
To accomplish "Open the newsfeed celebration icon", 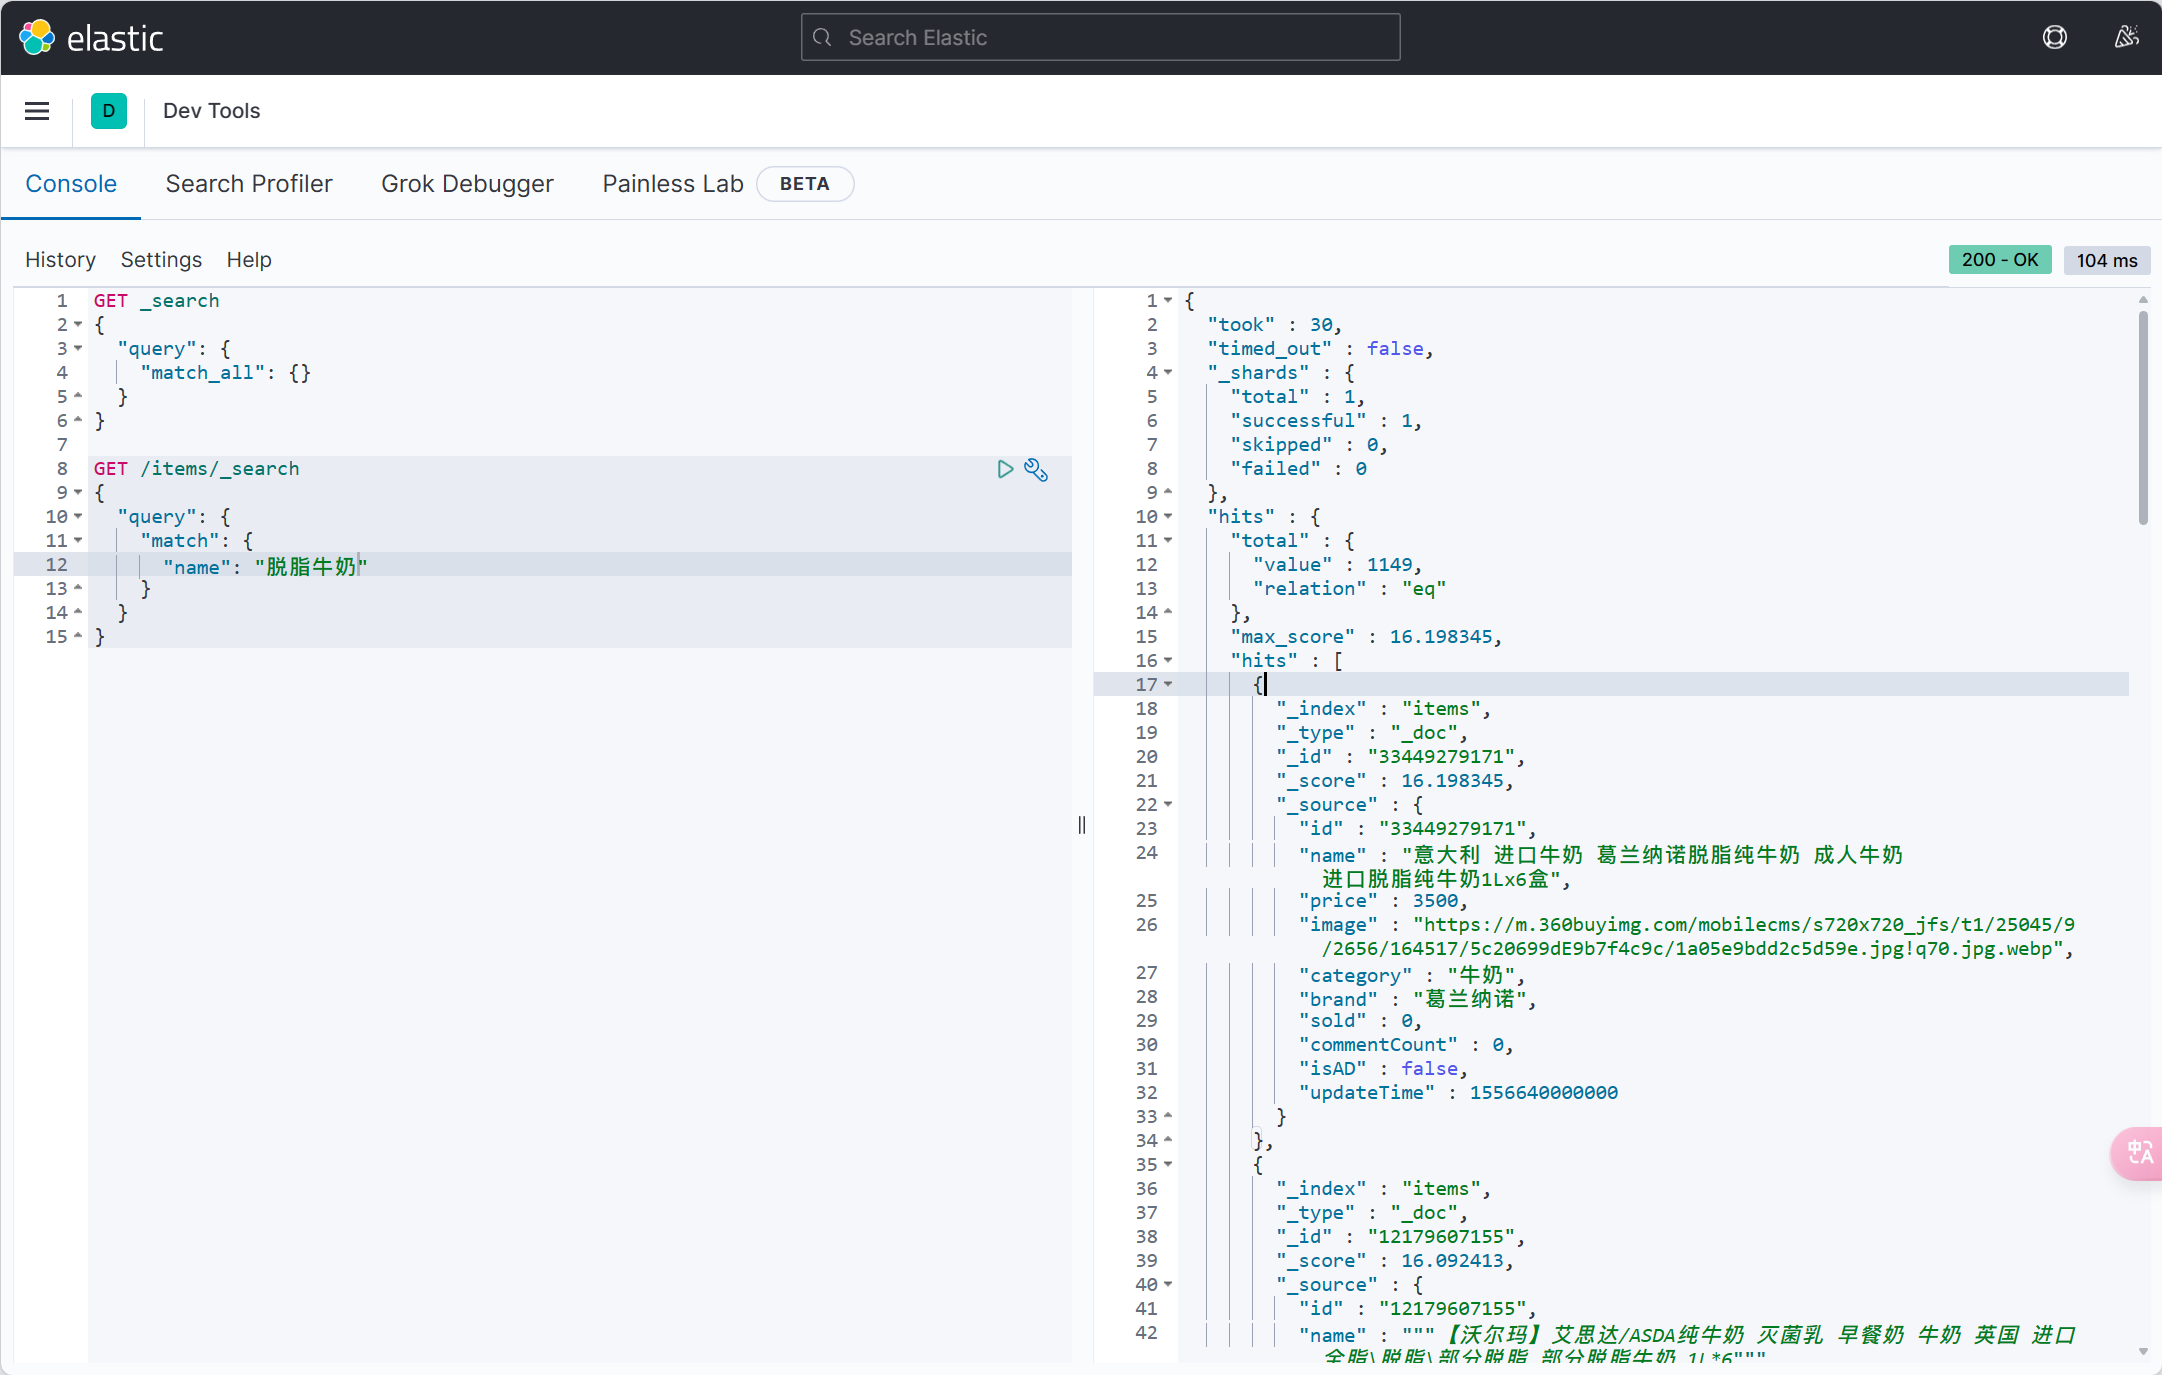I will coord(2126,37).
